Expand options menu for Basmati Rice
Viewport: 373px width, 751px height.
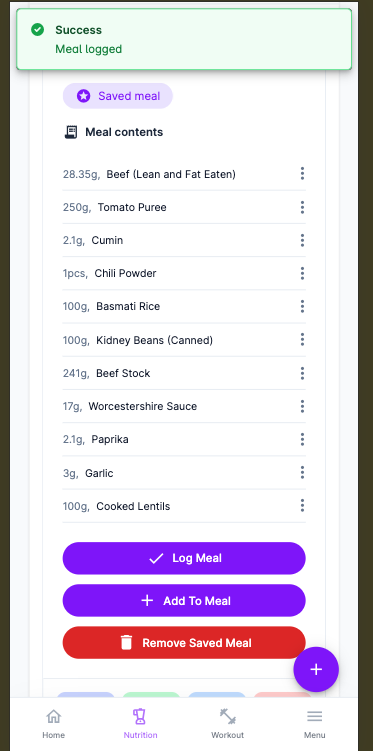point(302,306)
